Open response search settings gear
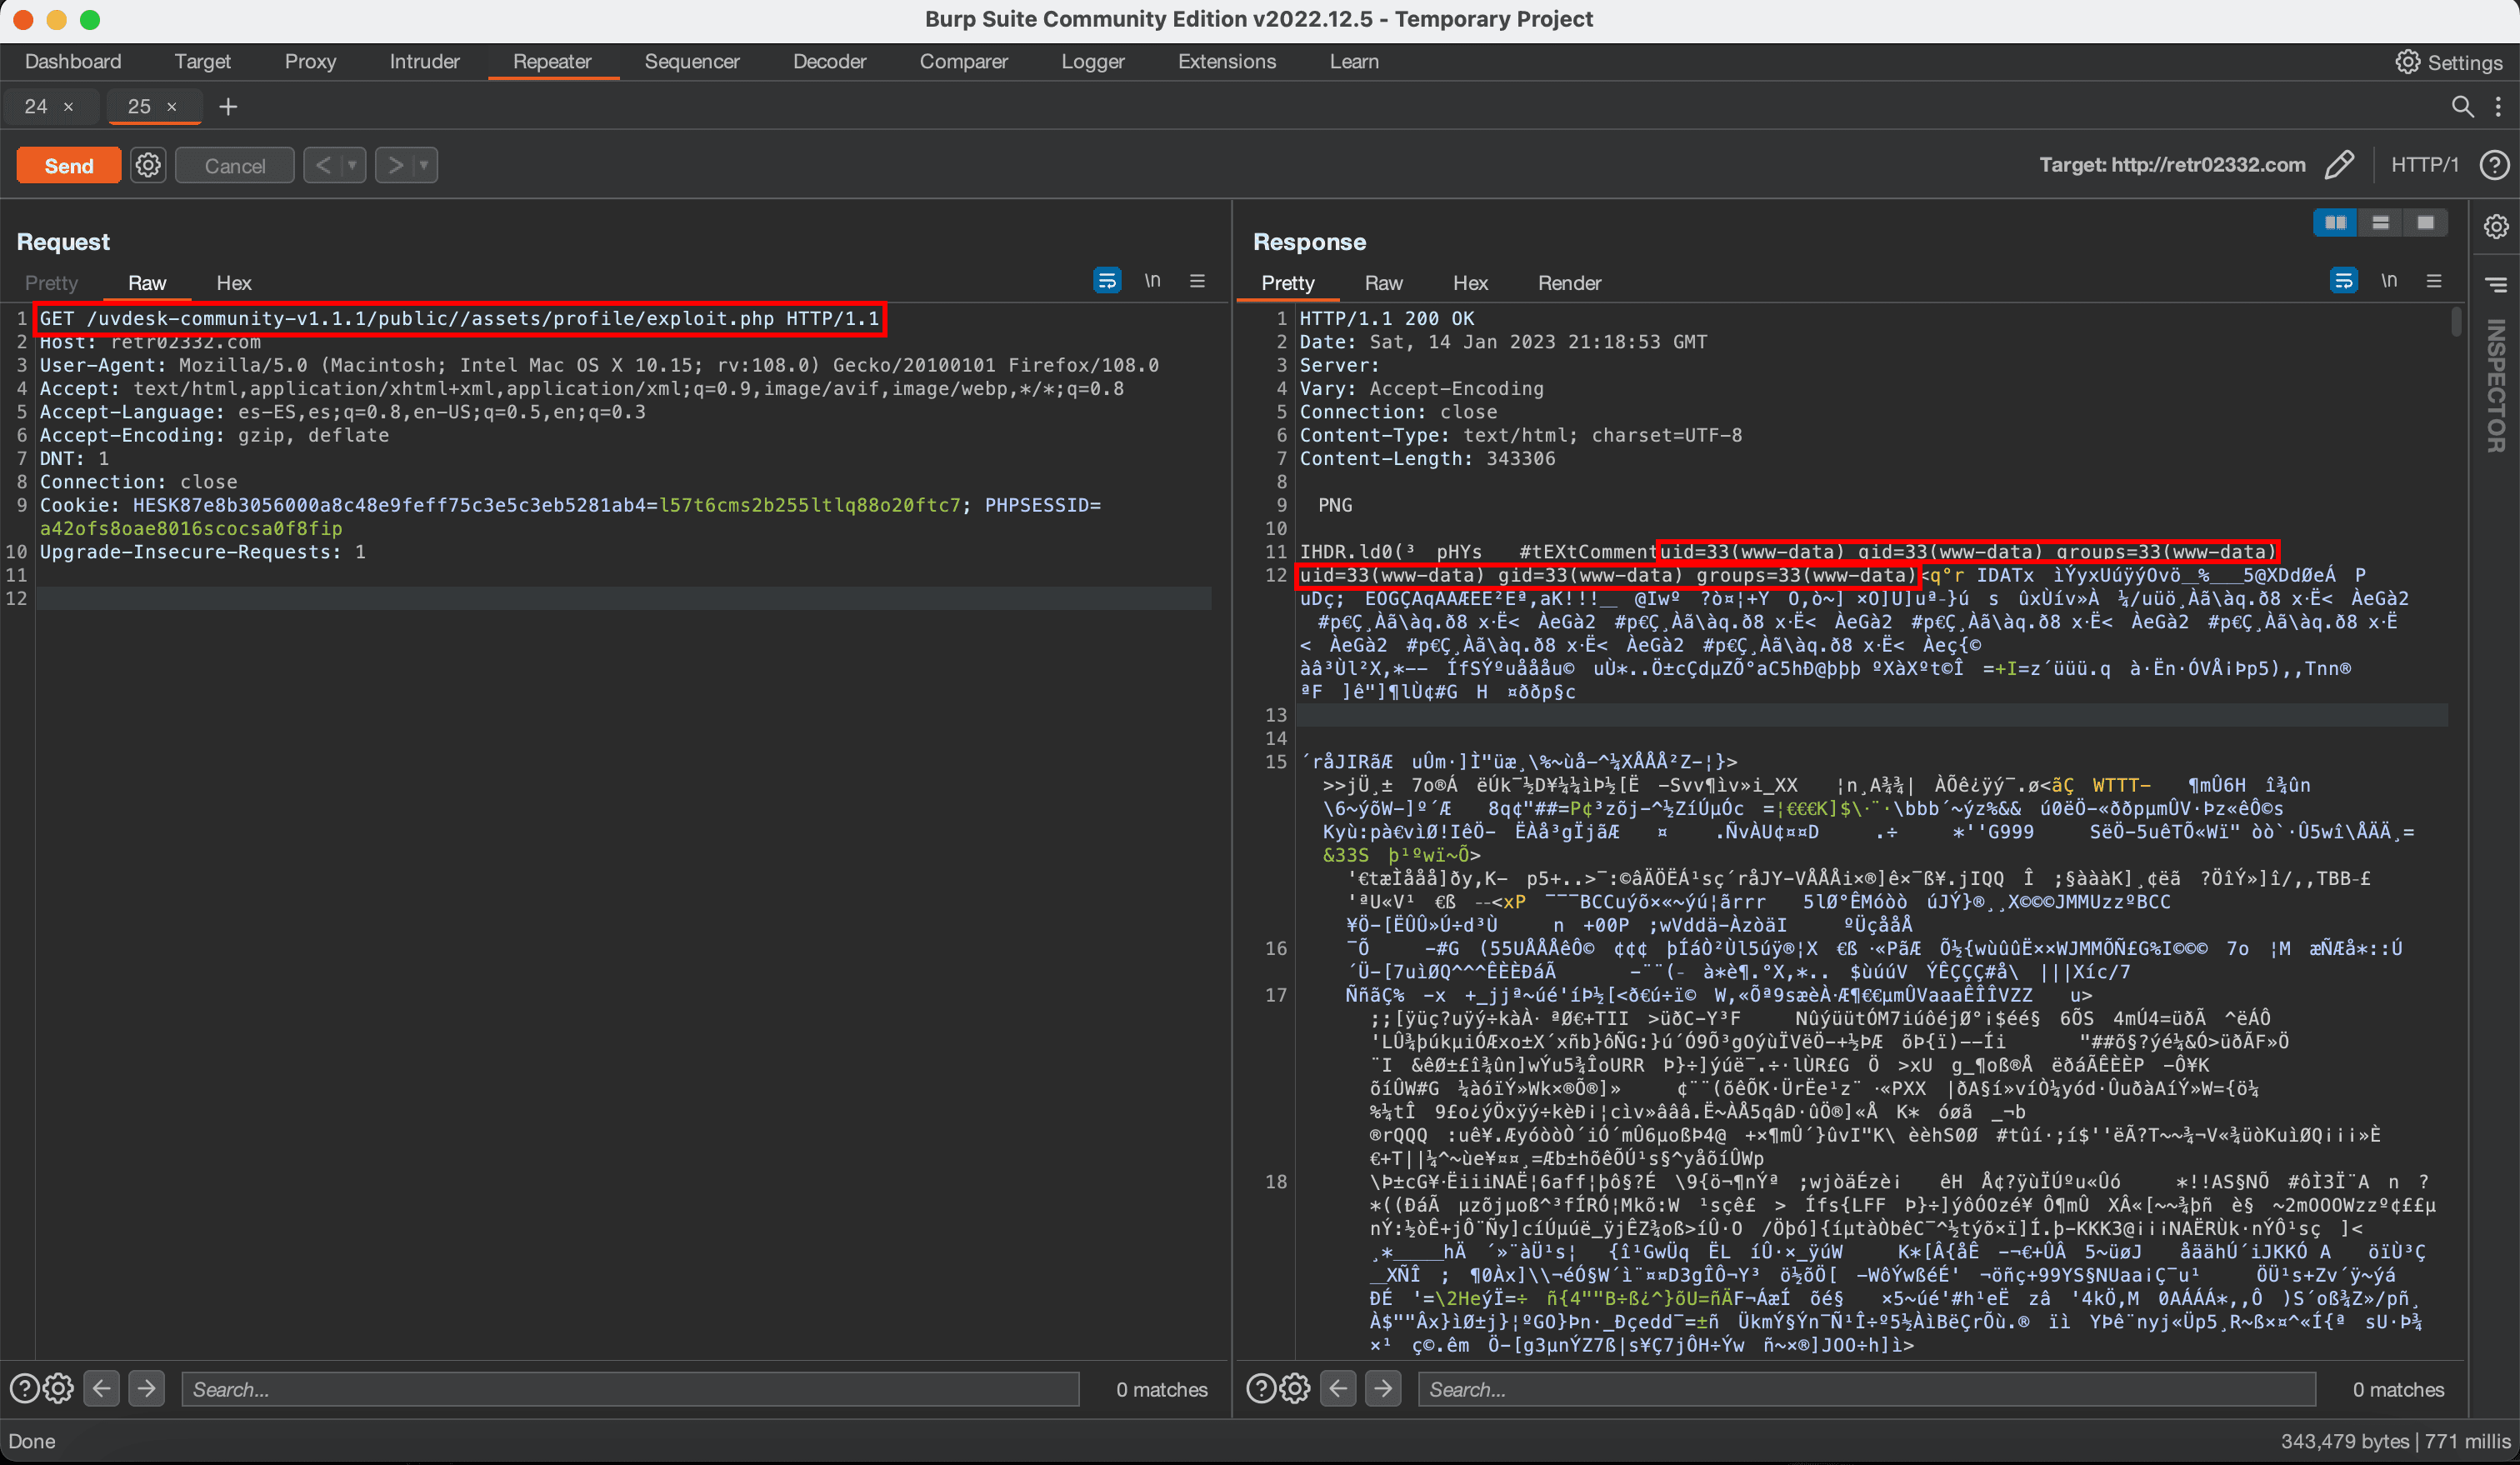This screenshot has height=1465, width=2520. (1295, 1388)
